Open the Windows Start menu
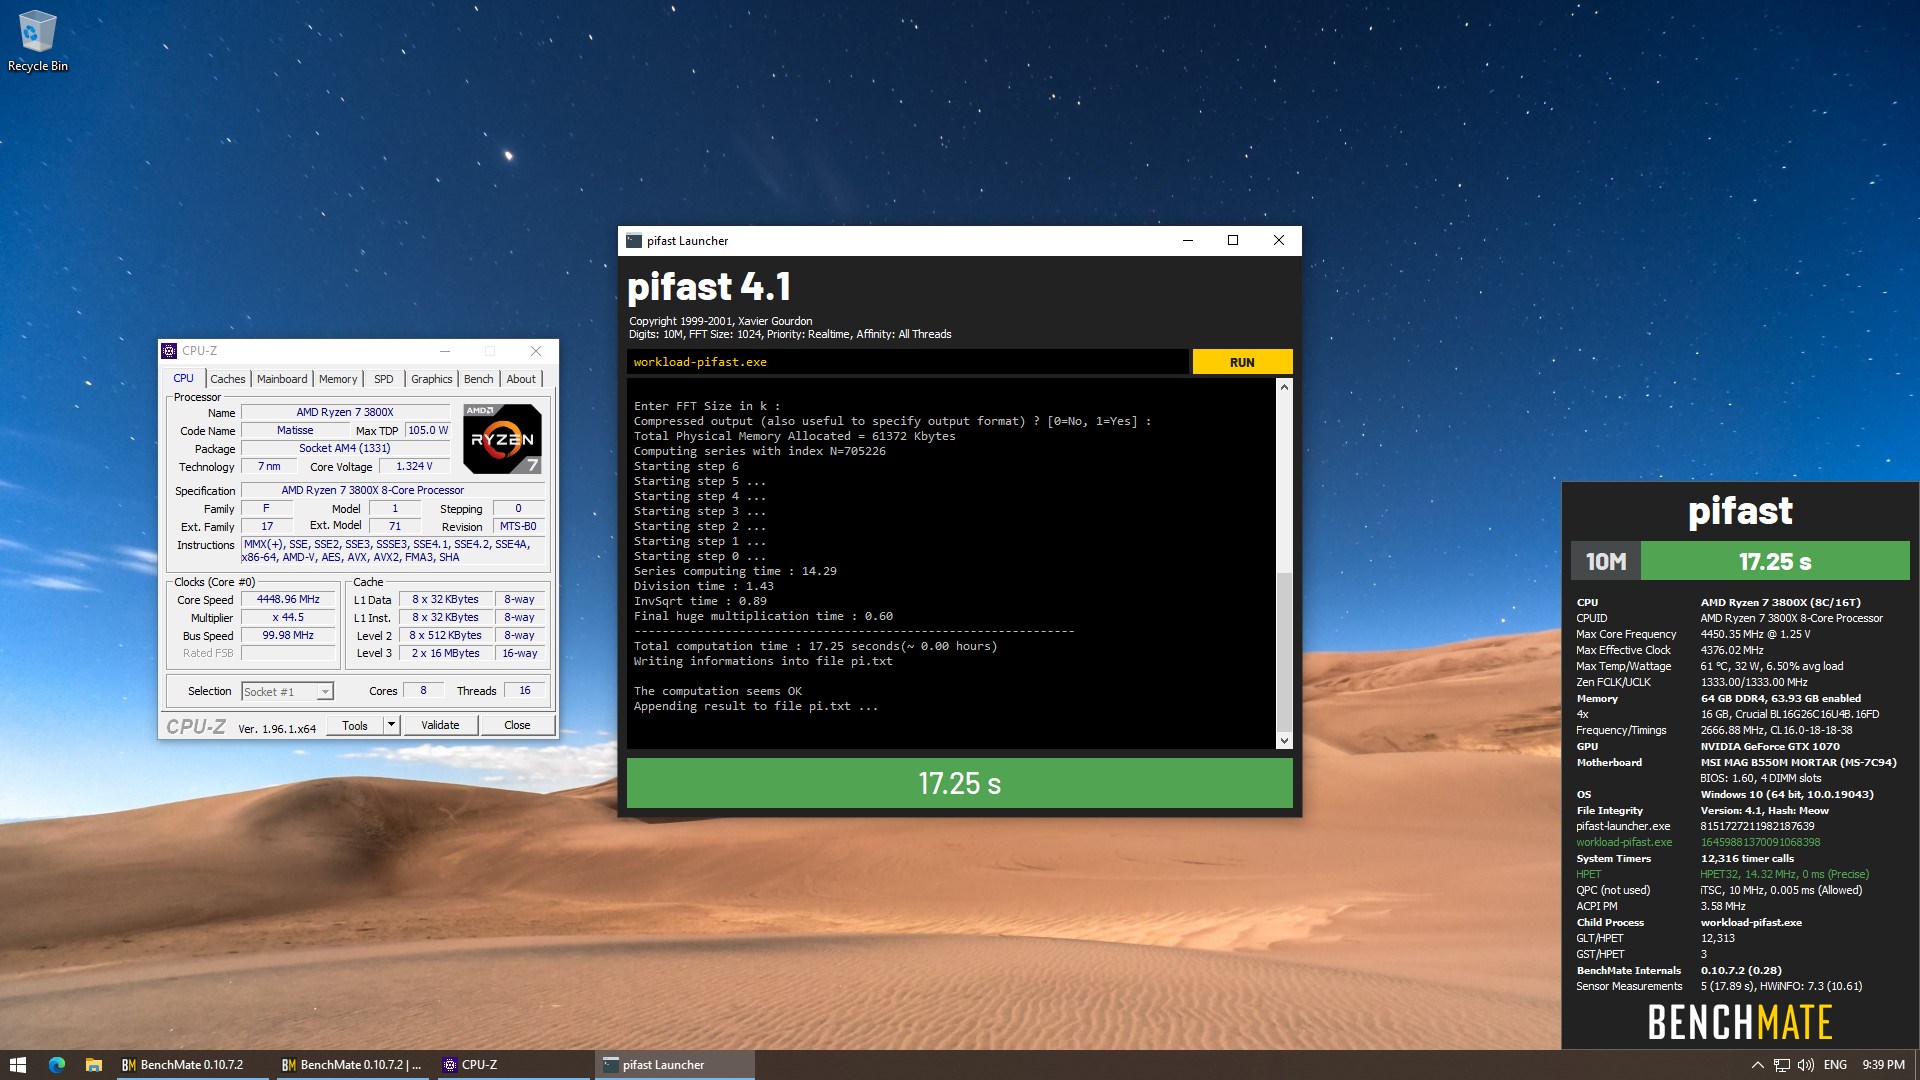This screenshot has height=1080, width=1920. [17, 1065]
